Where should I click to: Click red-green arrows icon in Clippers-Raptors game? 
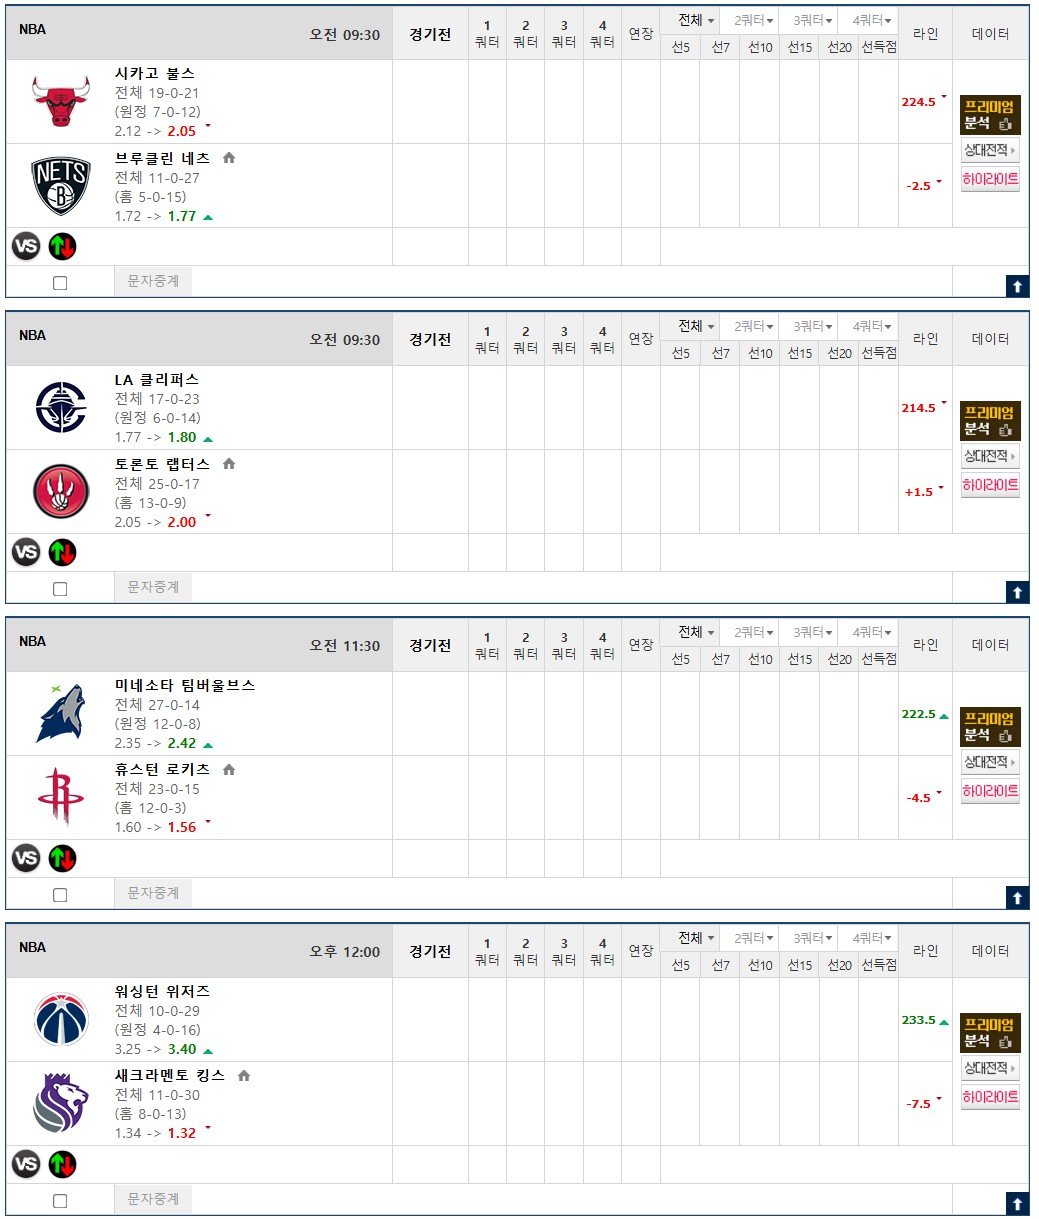coord(62,552)
